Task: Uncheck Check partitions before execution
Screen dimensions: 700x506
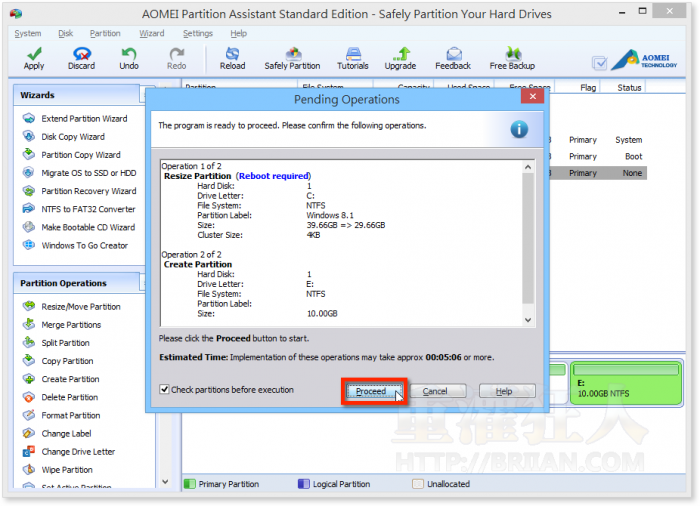Action: pyautogui.click(x=165, y=390)
